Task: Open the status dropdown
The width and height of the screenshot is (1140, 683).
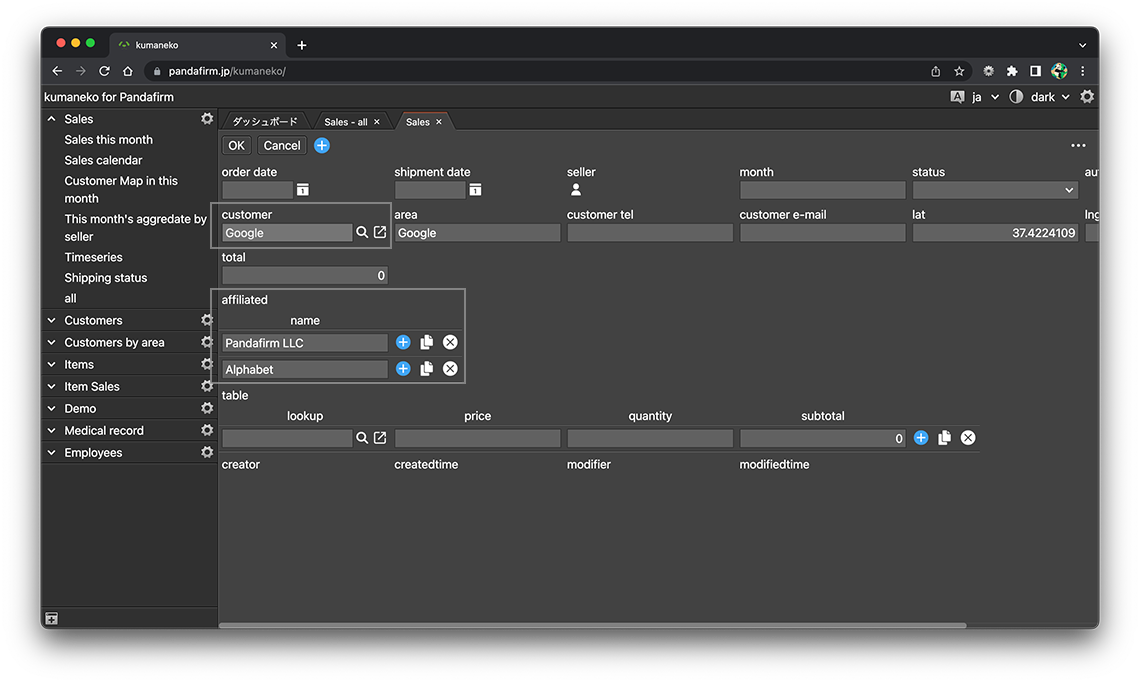Action: pos(995,190)
